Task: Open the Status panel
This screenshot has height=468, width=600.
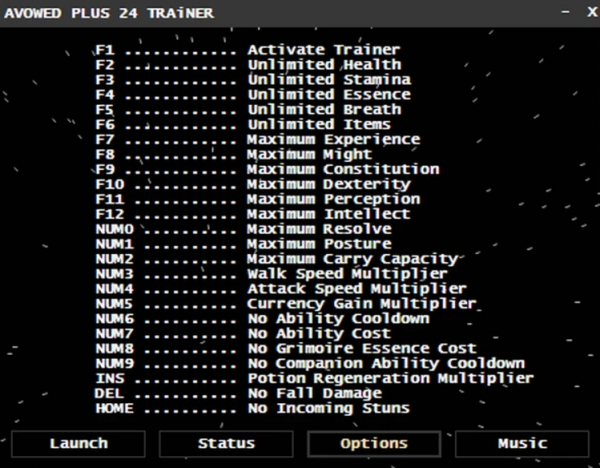Action: pos(226,444)
